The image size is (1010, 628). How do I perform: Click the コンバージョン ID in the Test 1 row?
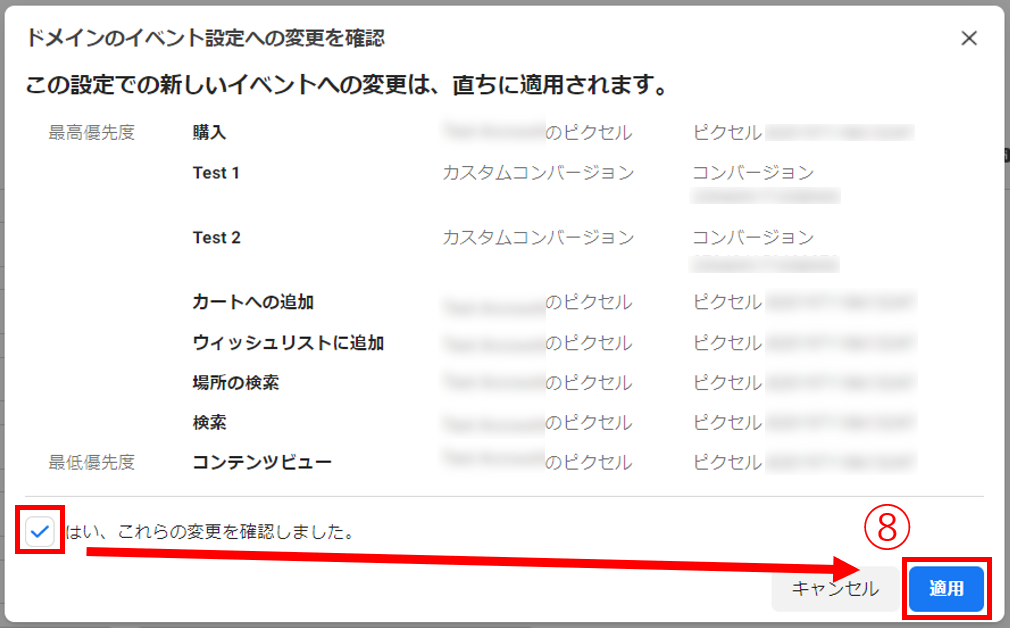[765, 196]
